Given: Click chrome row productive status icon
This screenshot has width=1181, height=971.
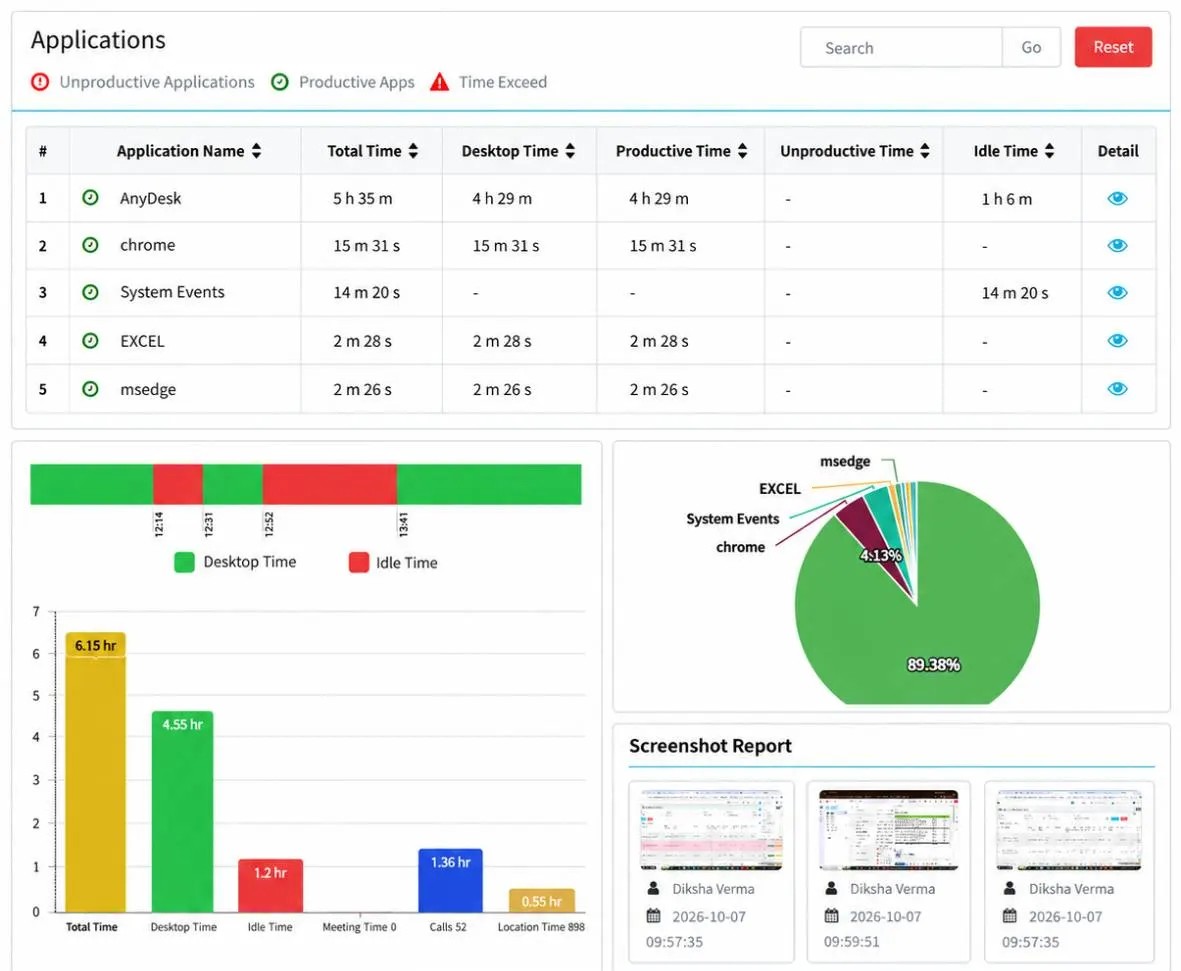Looking at the screenshot, I should coord(90,245).
